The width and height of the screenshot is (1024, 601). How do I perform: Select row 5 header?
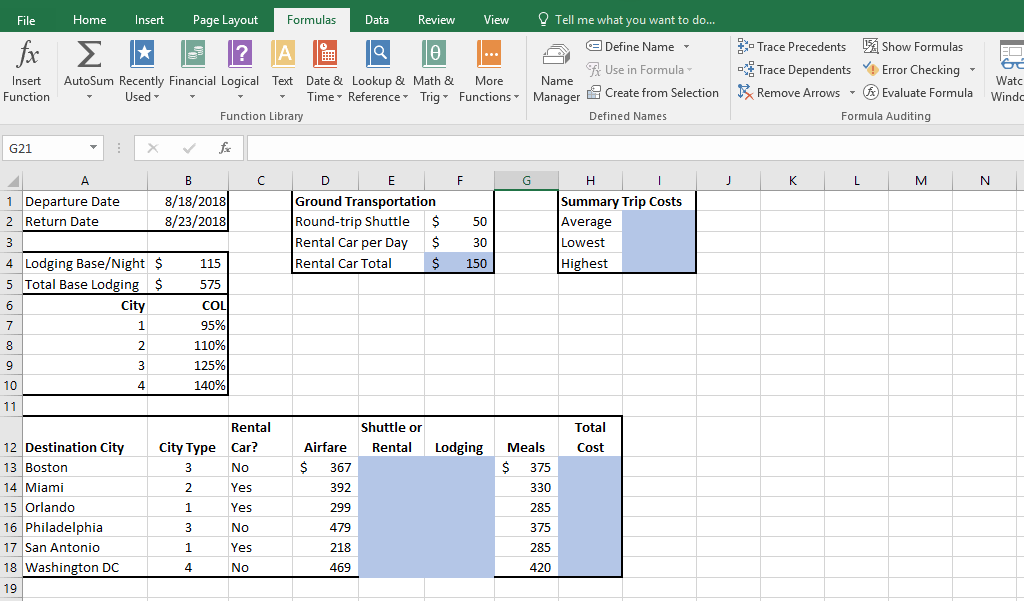click(x=10, y=284)
